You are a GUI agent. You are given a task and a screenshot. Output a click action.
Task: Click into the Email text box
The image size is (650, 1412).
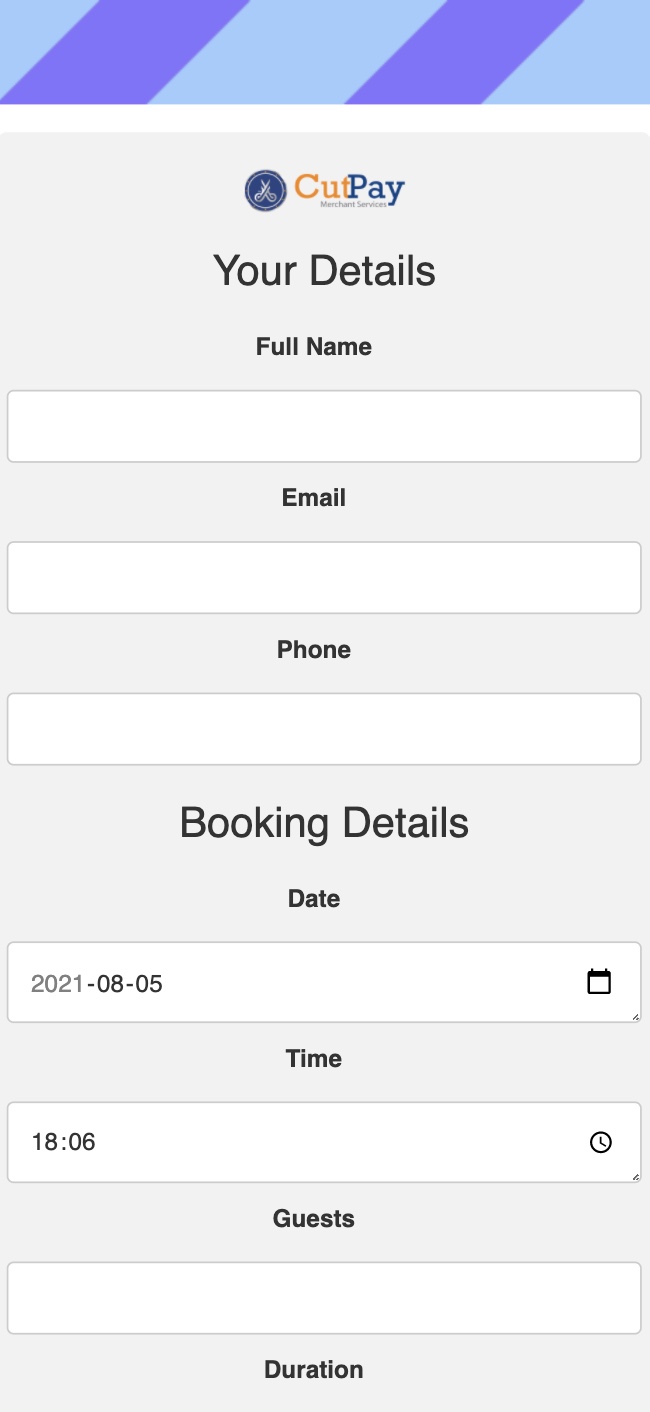click(324, 577)
